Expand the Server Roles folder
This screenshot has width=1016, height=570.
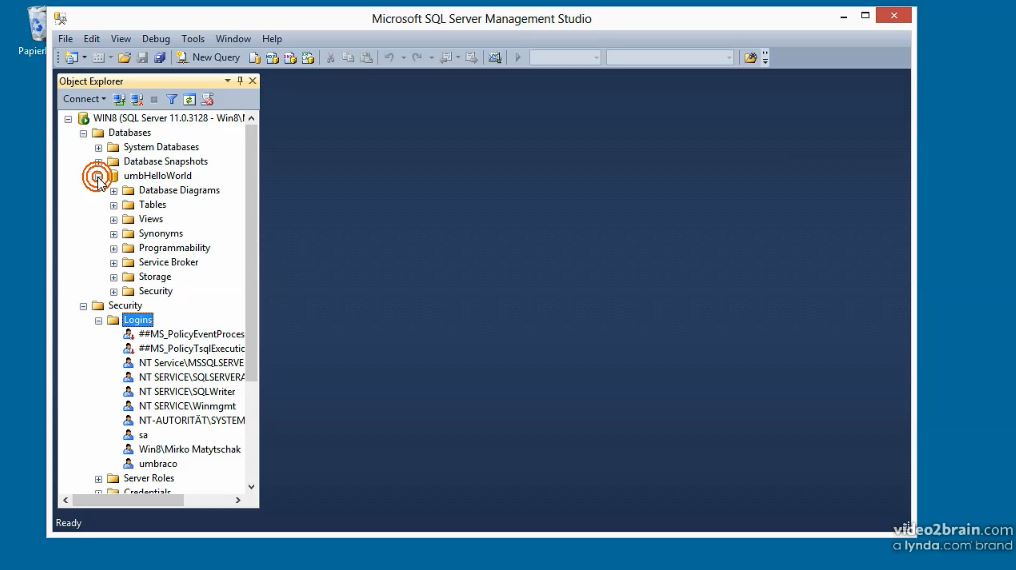pos(98,479)
